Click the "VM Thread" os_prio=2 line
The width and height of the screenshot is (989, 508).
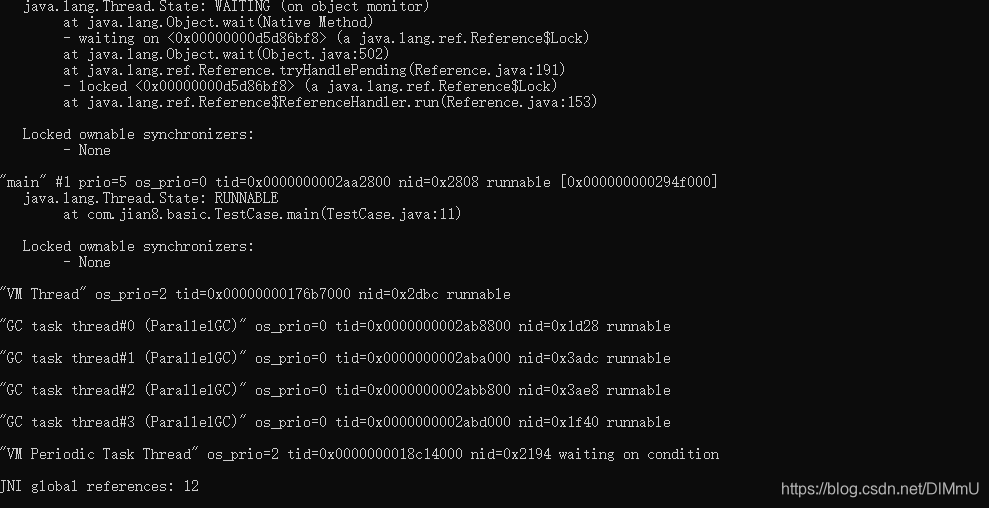[x=255, y=295]
